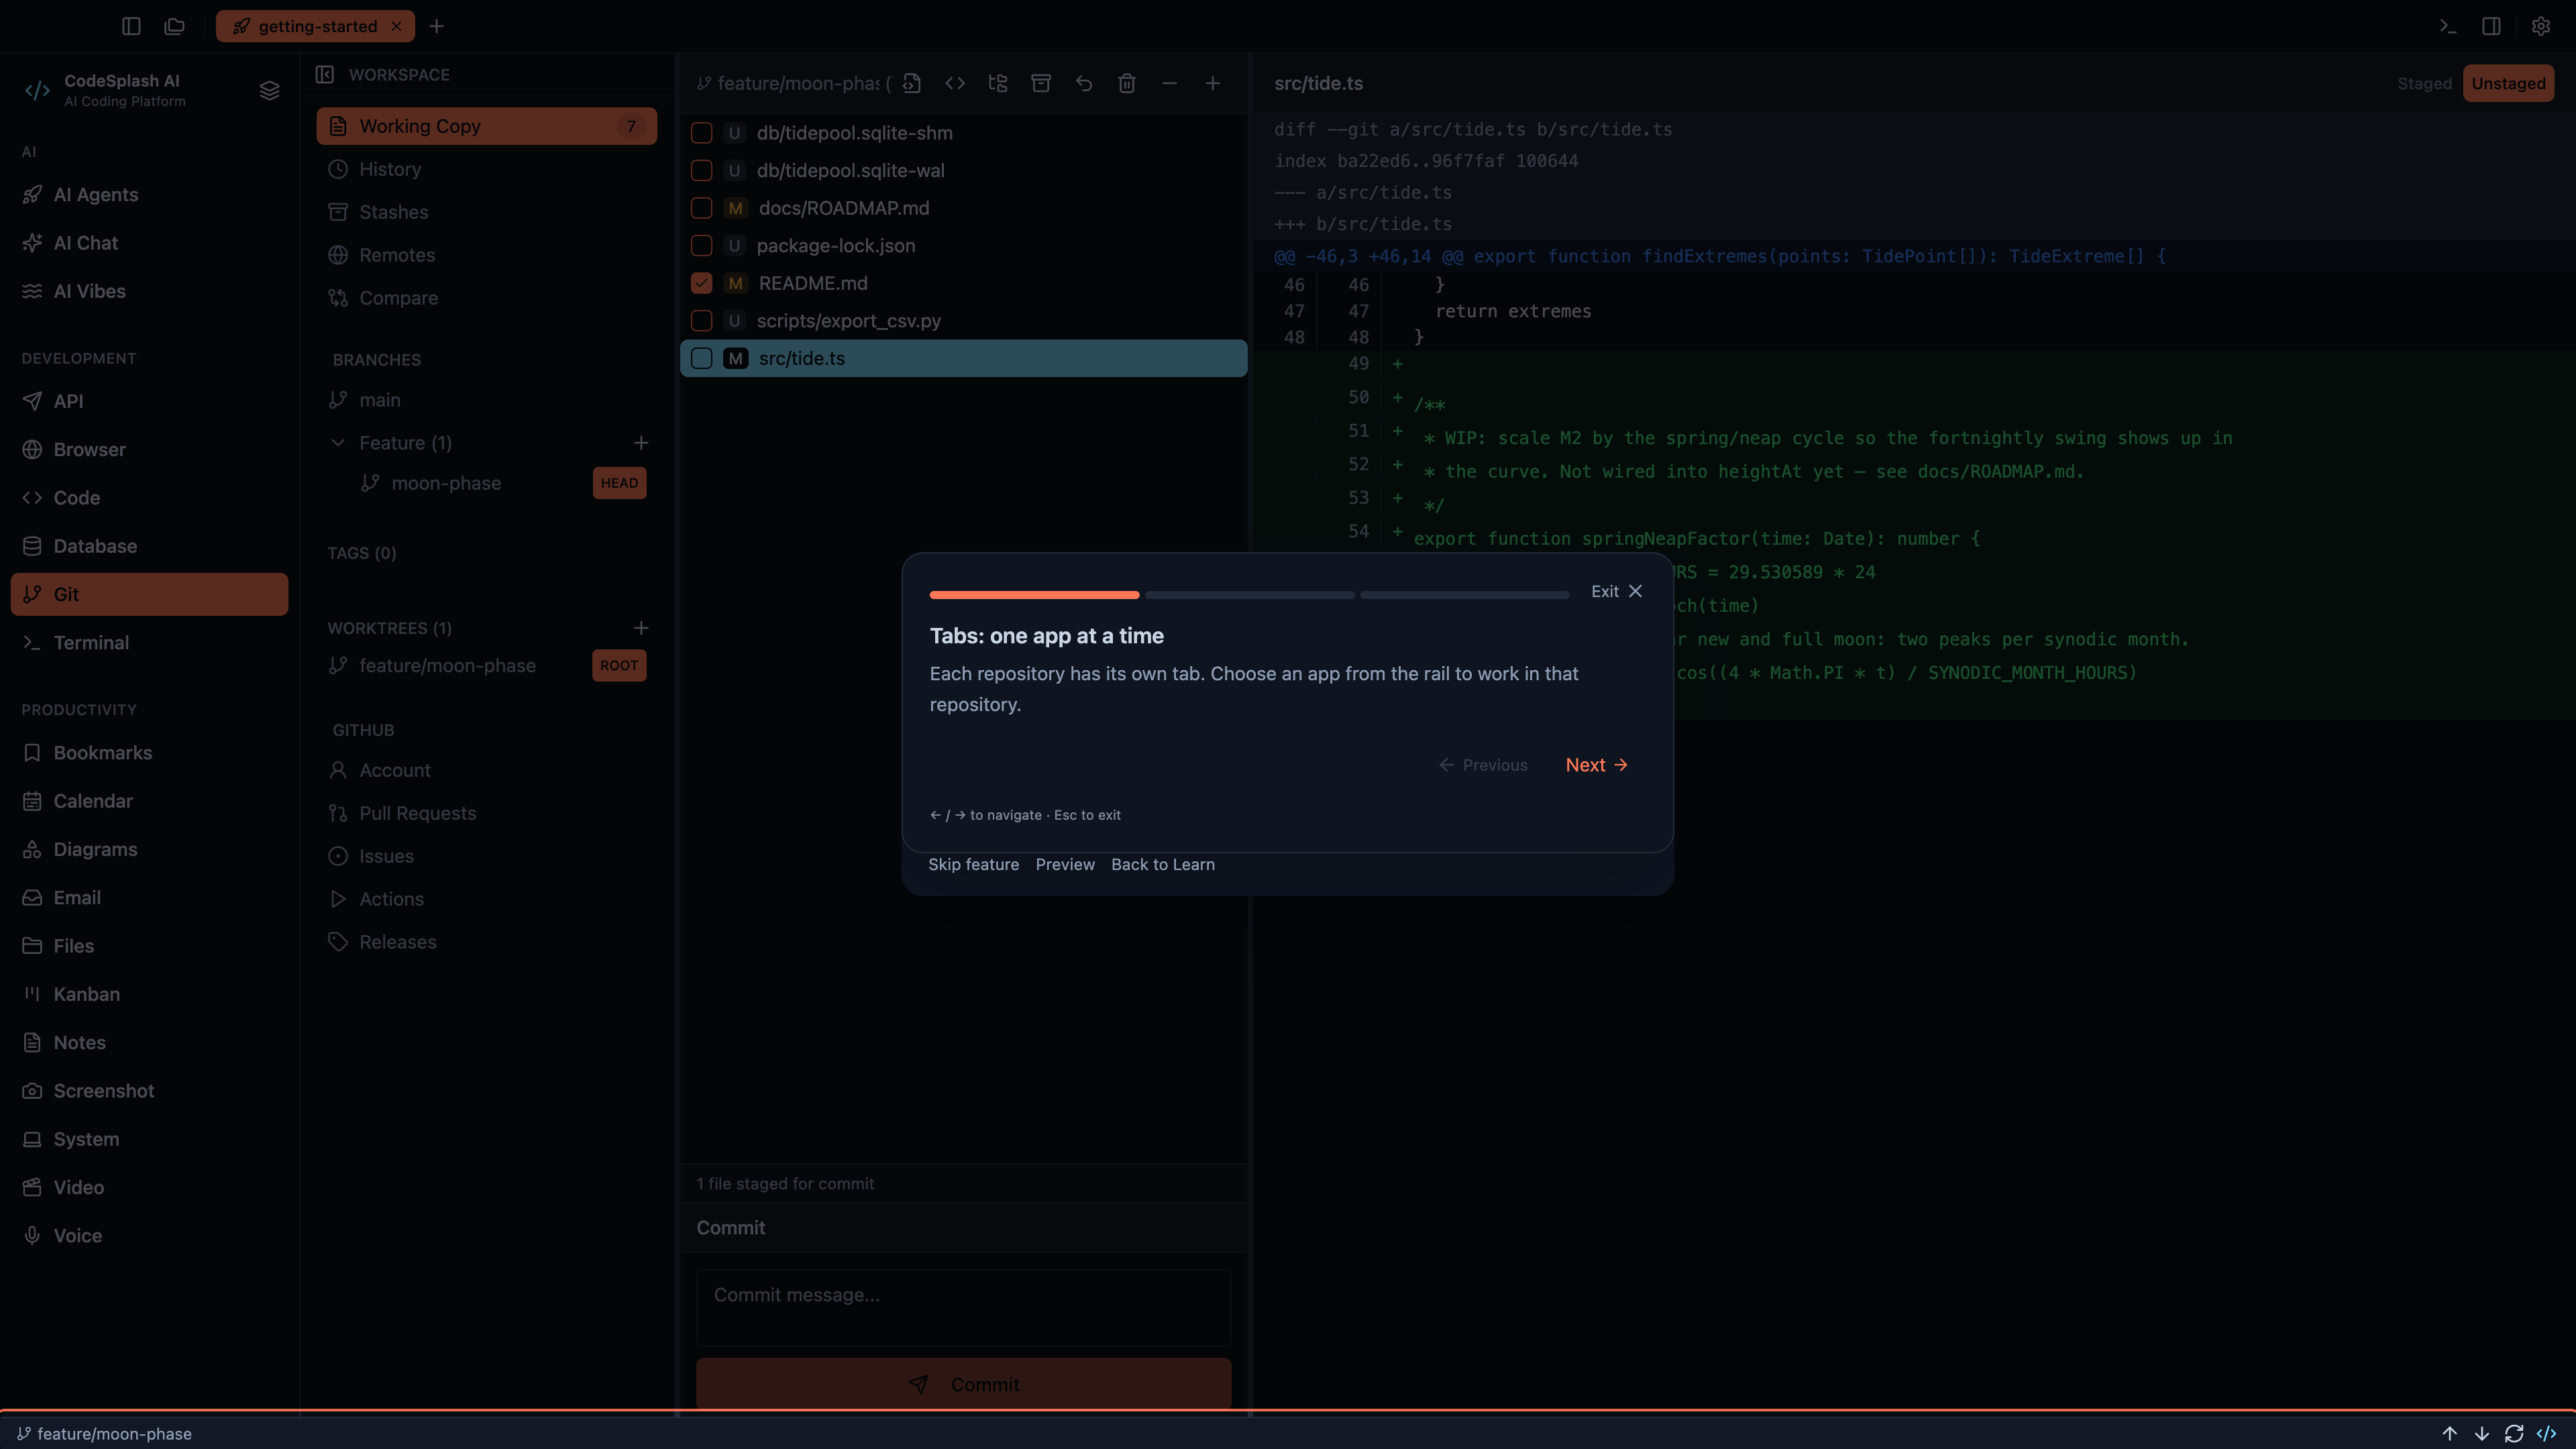This screenshot has width=2576, height=1449.
Task: Click the code logo icon in the status bar
Action: pyautogui.click(x=2547, y=1433)
